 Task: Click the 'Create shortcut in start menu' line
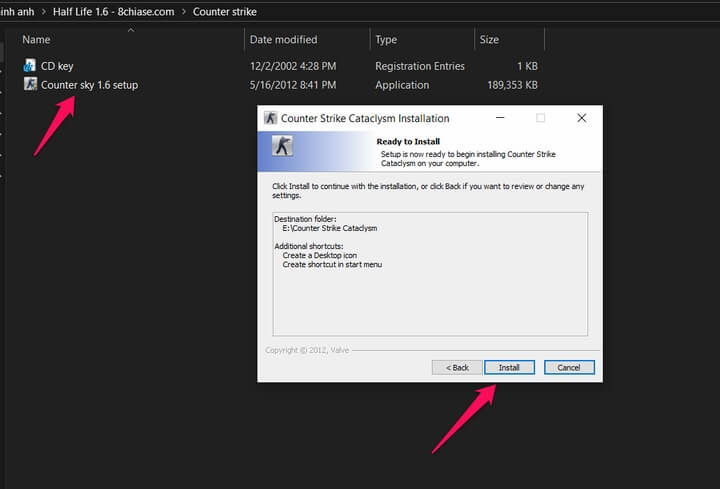(332, 264)
